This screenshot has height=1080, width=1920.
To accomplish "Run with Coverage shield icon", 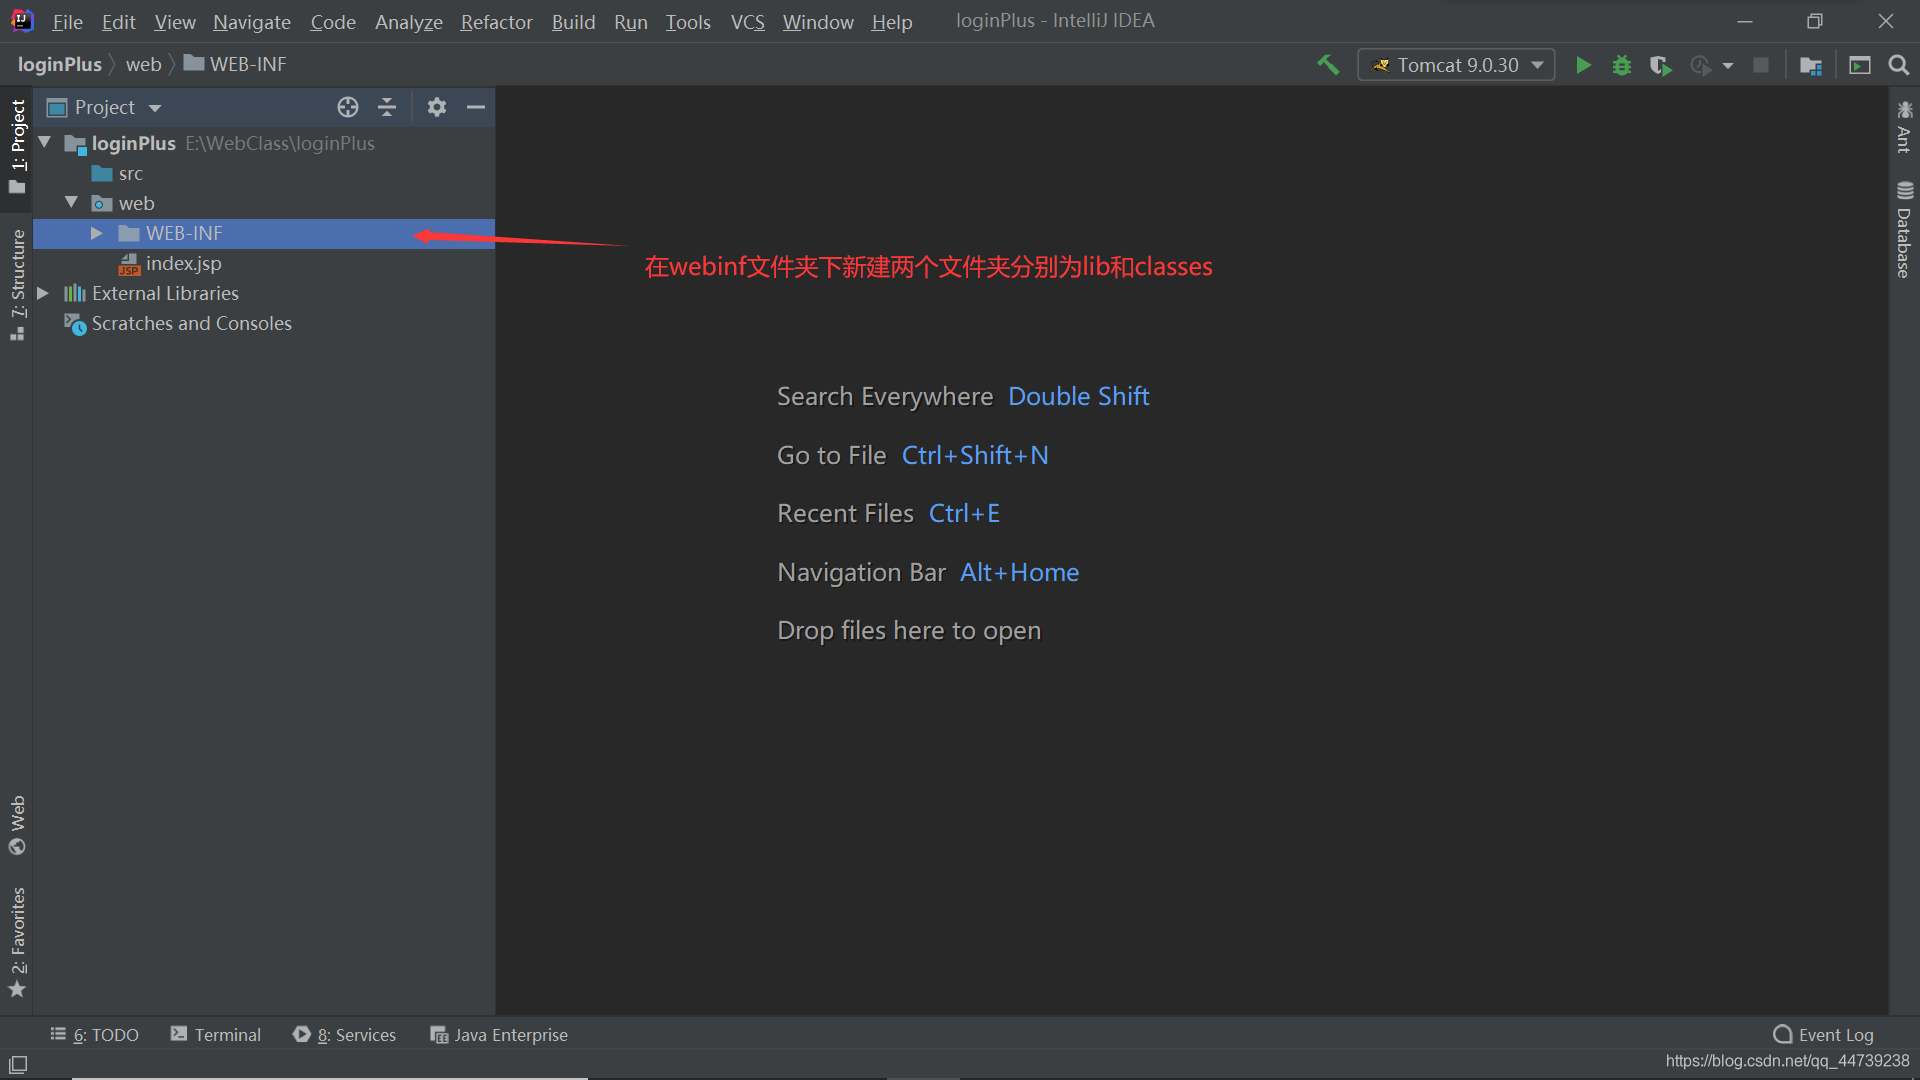I will tap(1660, 65).
